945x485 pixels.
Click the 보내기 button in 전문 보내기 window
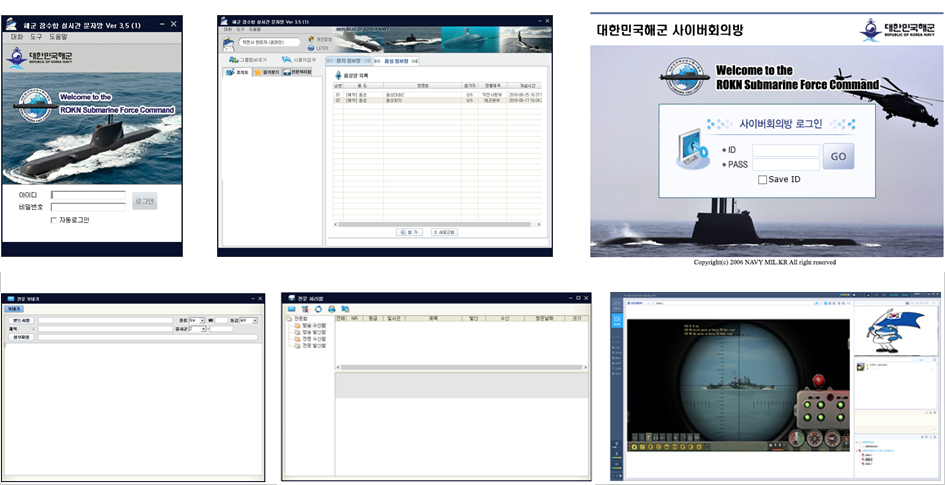pyautogui.click(x=13, y=308)
